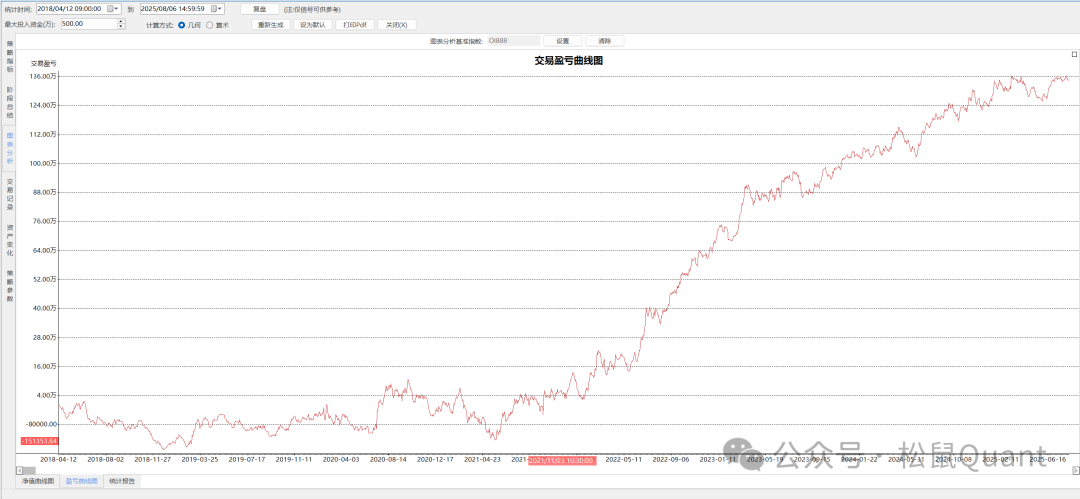Click the left scroll arrow under chart
Viewport: 1080px width, 499px height.
18,470
